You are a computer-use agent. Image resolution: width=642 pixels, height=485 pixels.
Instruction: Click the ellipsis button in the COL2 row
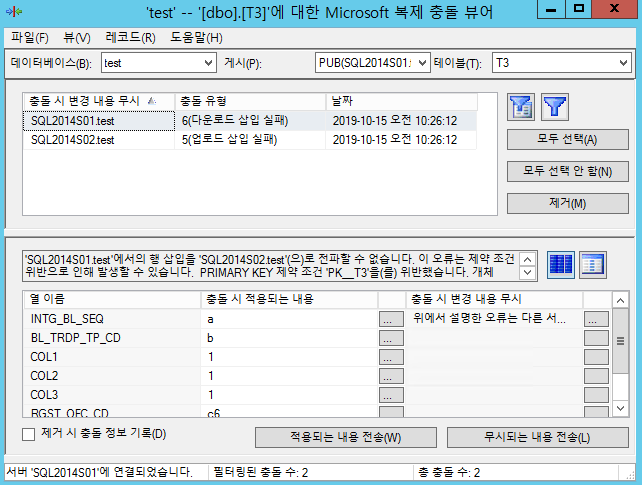(x=391, y=376)
